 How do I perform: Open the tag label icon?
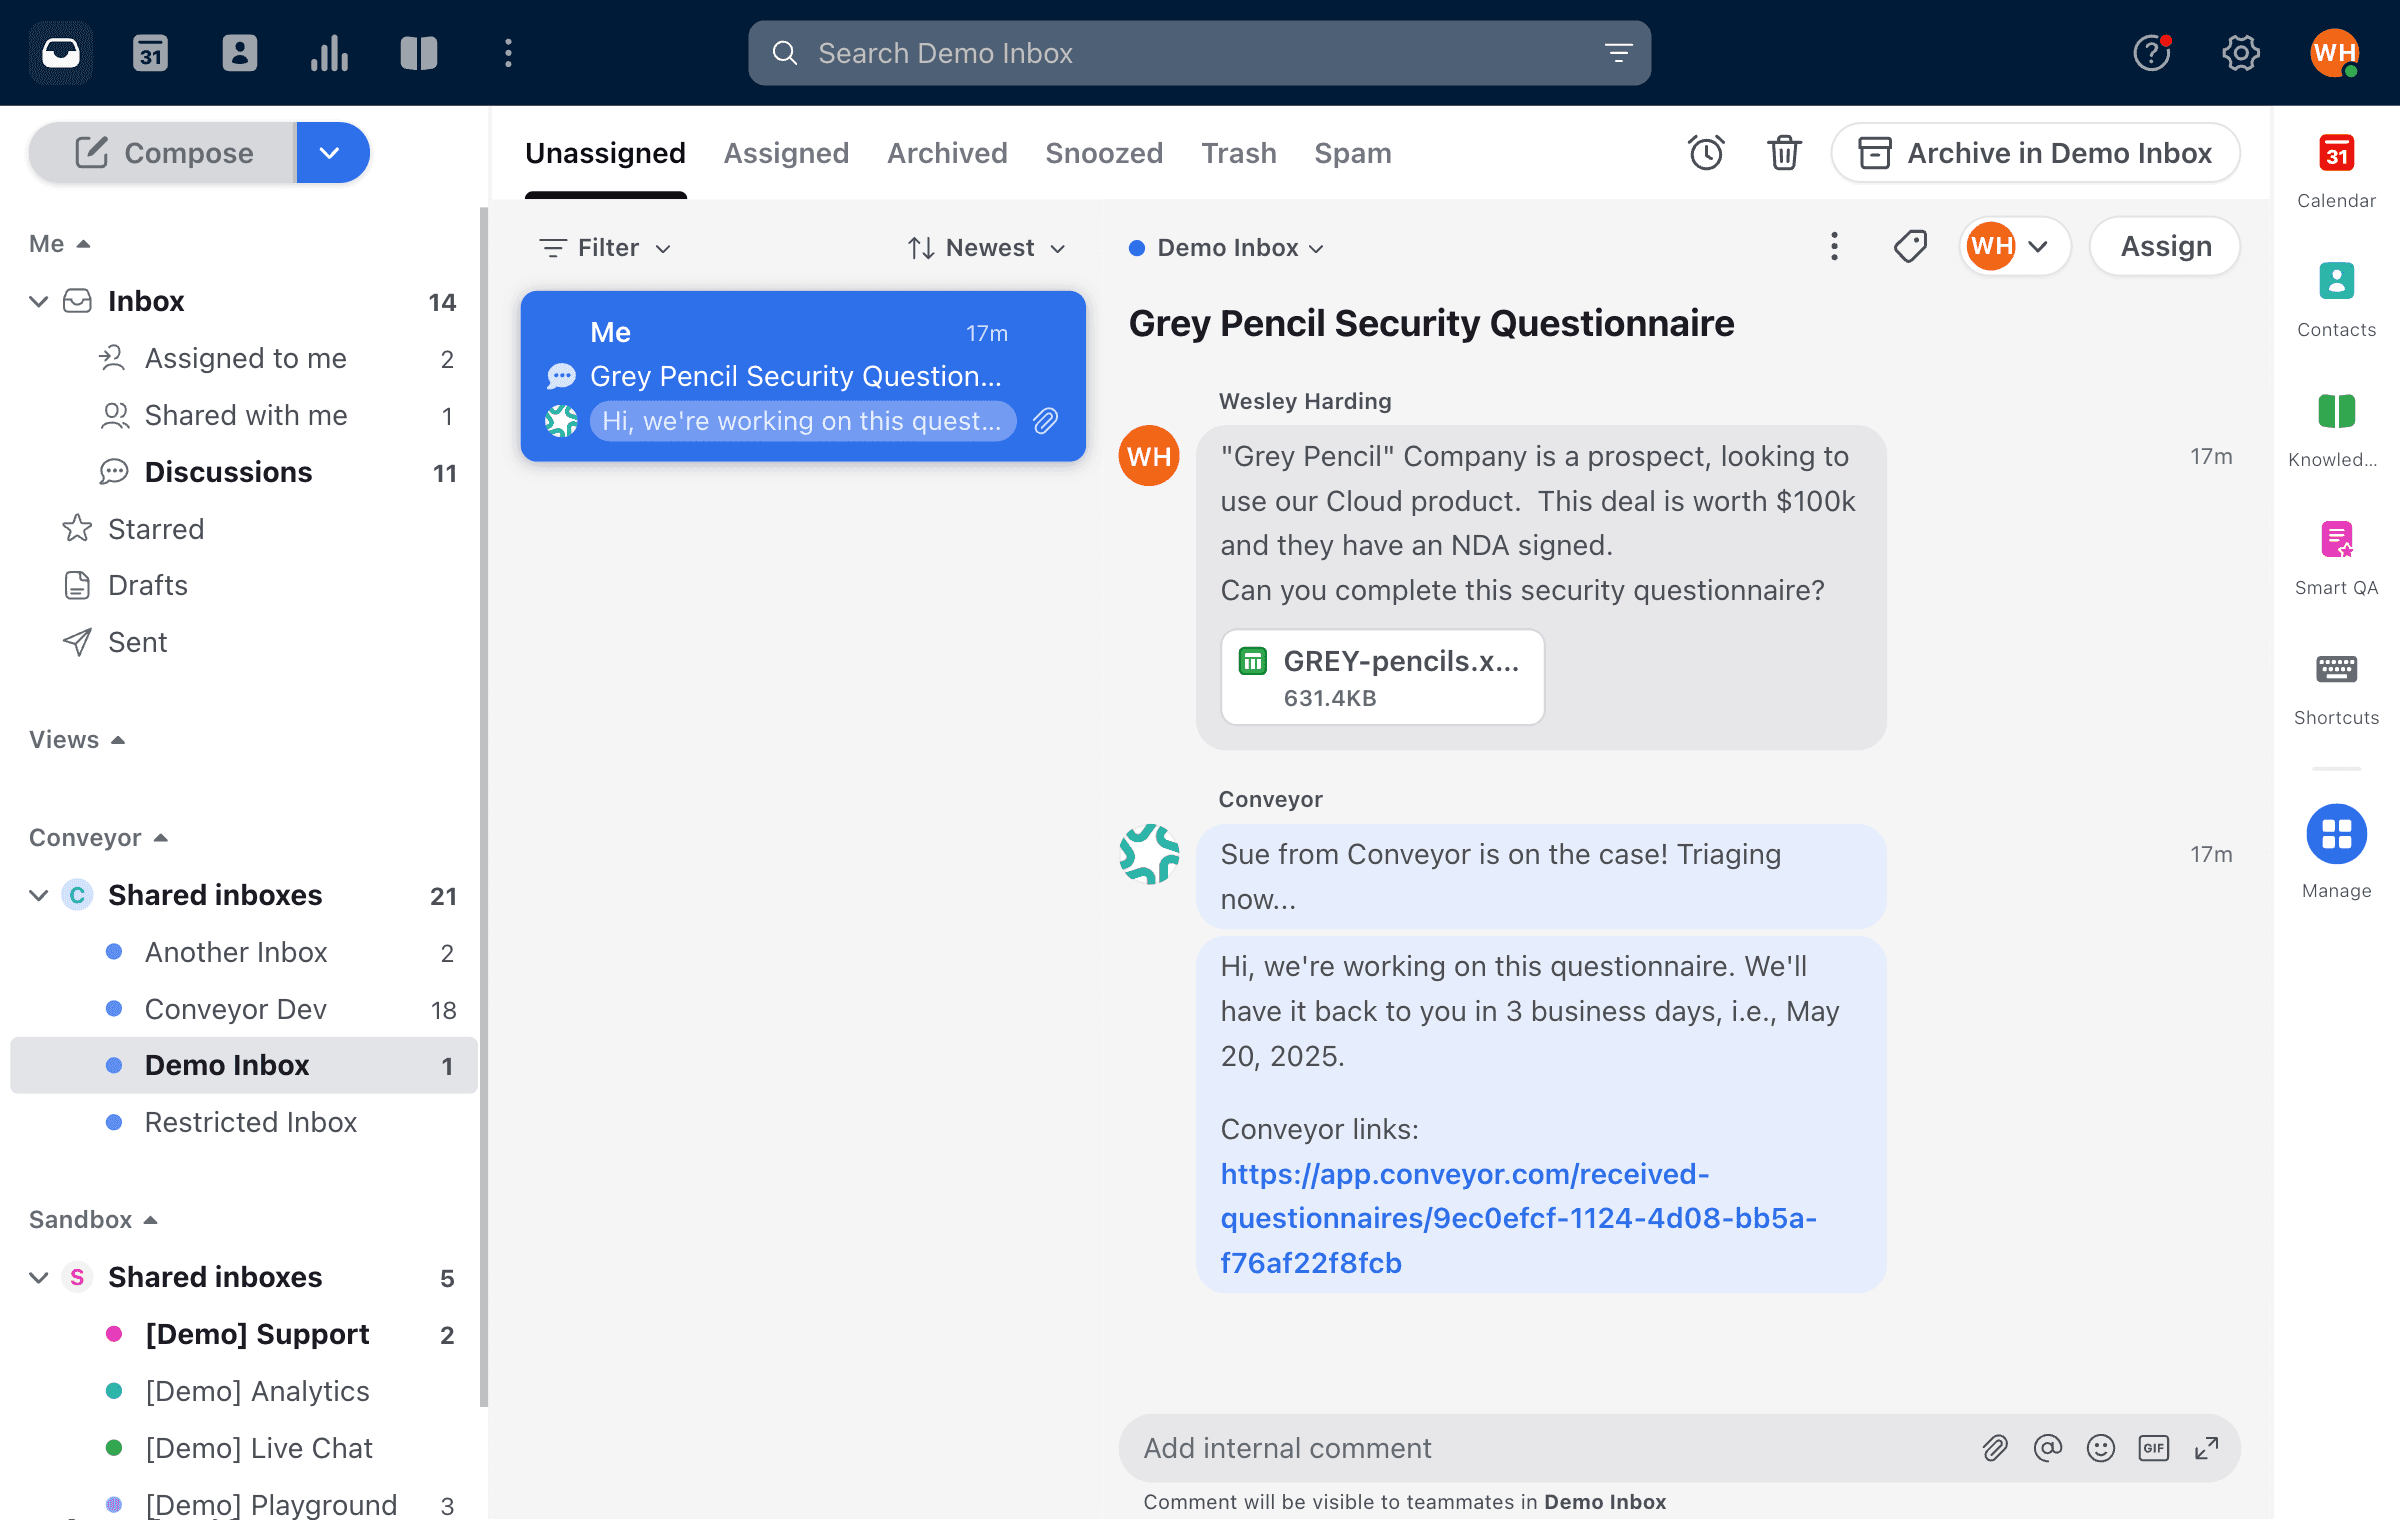point(1910,247)
